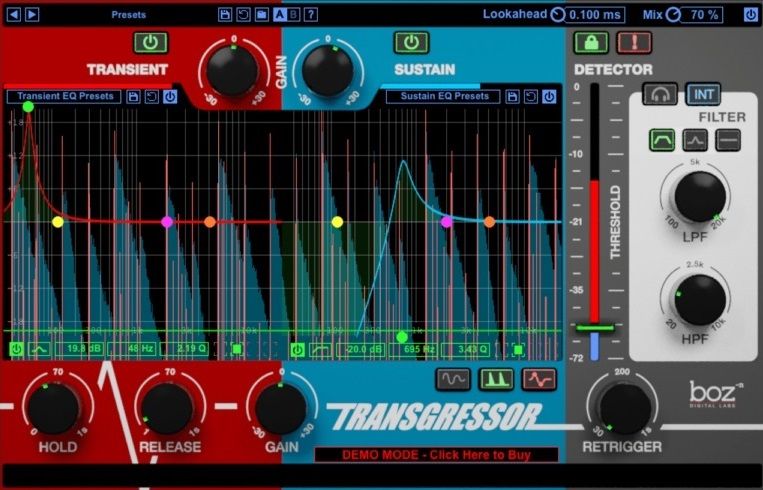Go to the previous preset arrow
763x490 pixels.
[14, 15]
